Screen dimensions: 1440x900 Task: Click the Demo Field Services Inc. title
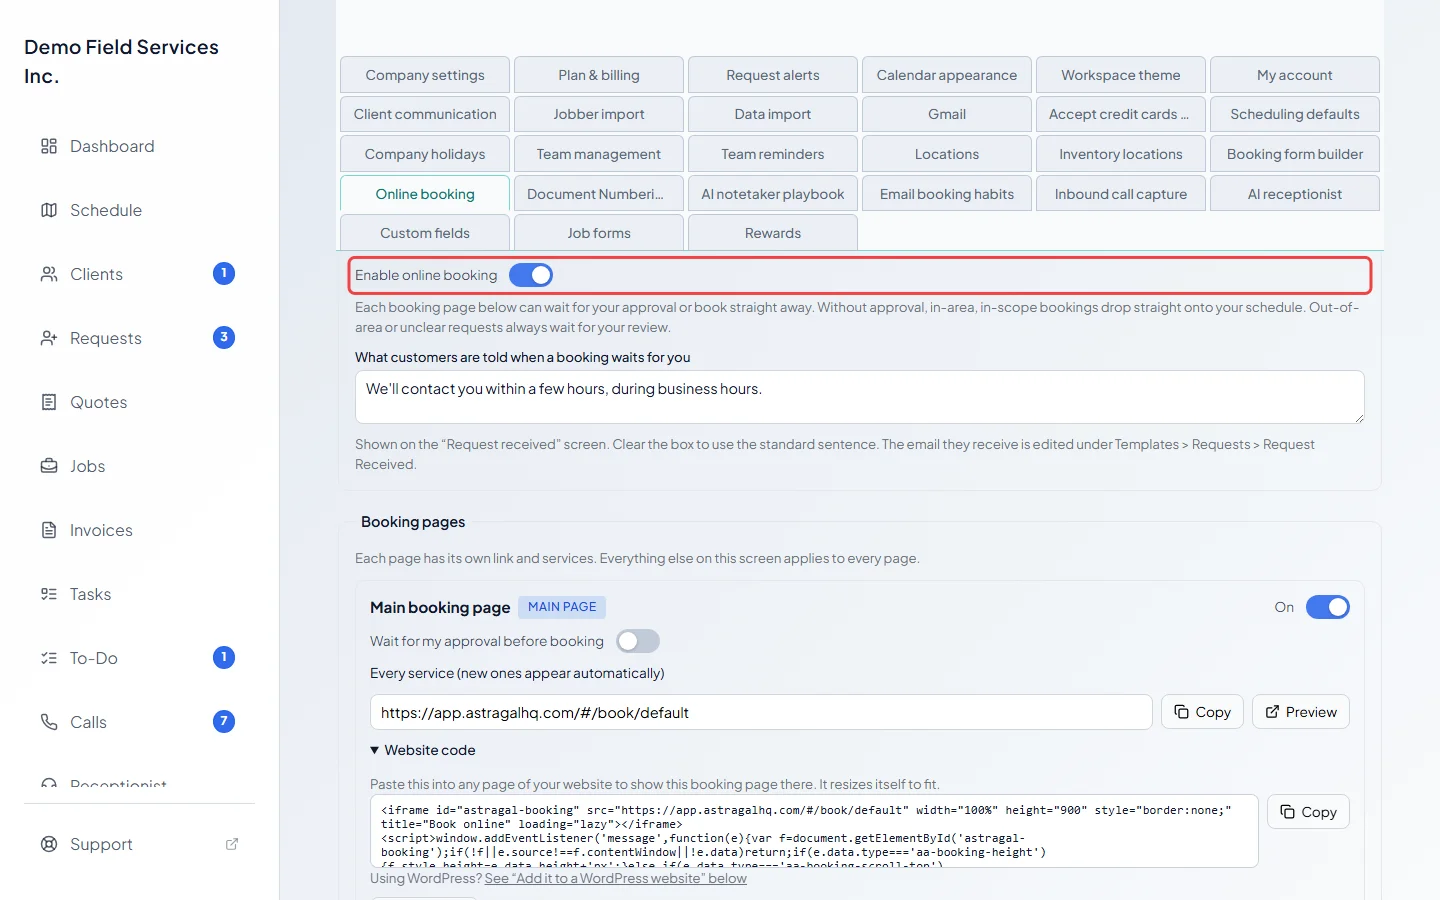tap(121, 61)
